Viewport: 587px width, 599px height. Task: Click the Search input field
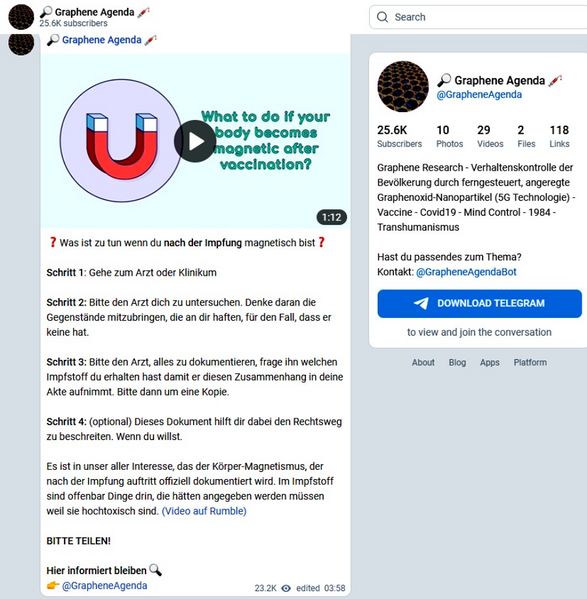(x=478, y=17)
